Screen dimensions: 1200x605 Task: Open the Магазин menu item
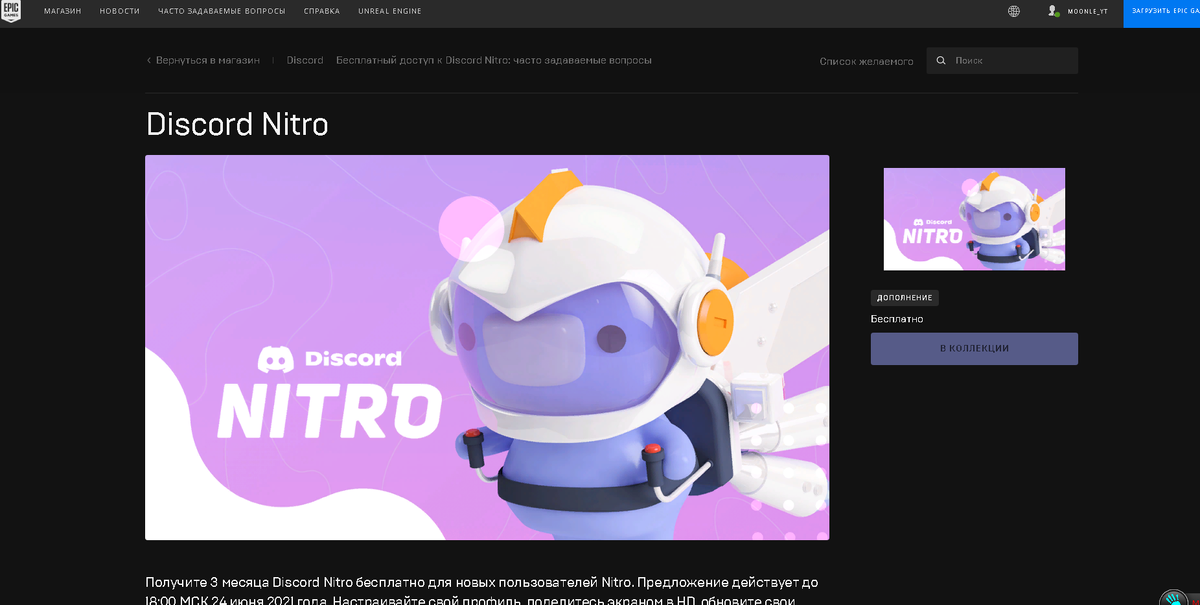click(63, 11)
